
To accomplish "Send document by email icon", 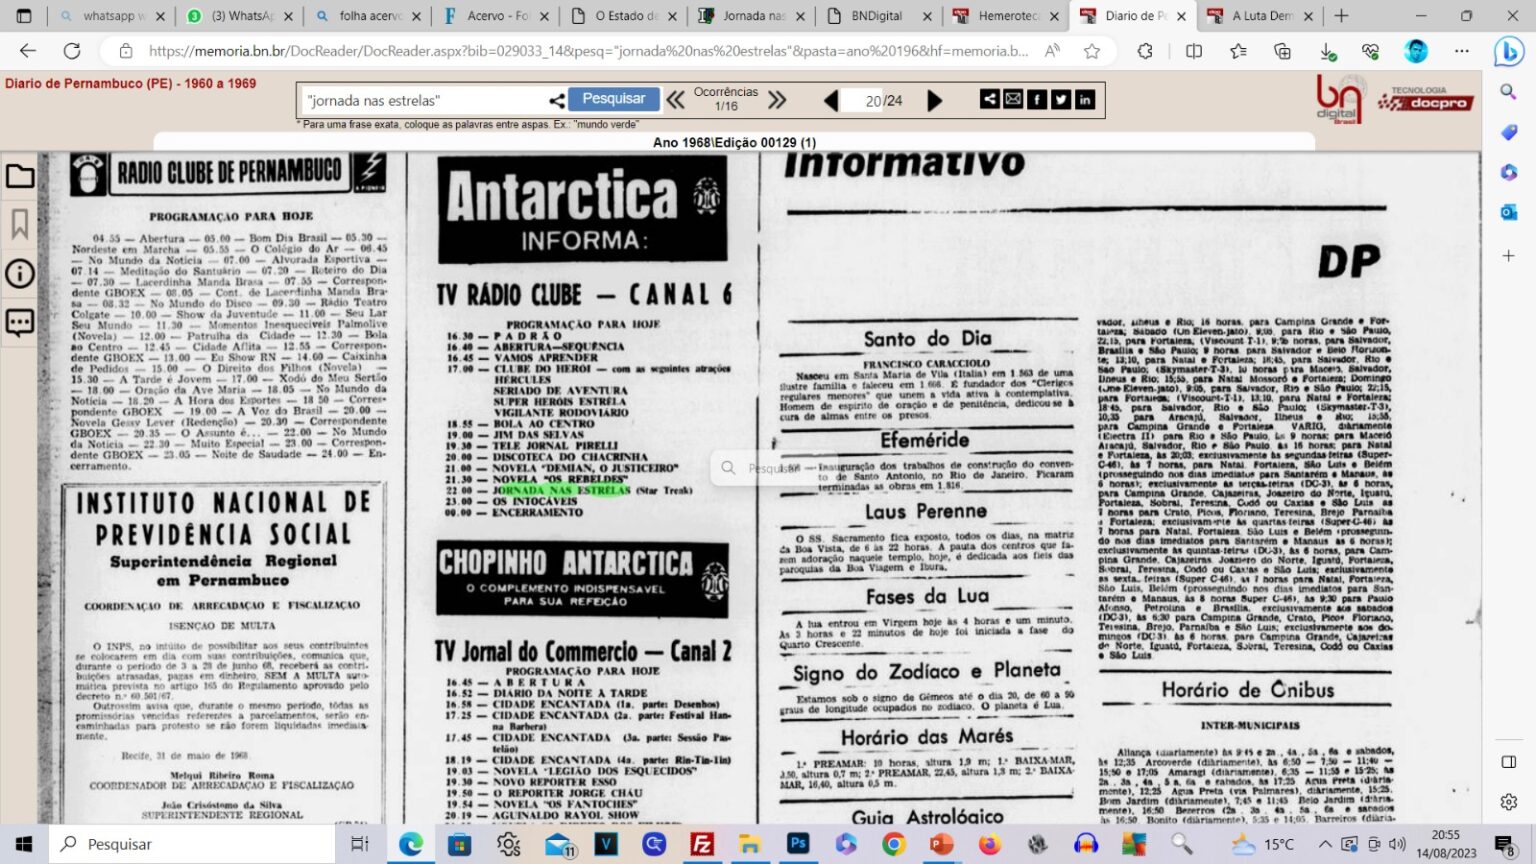I will pyautogui.click(x=1013, y=99).
